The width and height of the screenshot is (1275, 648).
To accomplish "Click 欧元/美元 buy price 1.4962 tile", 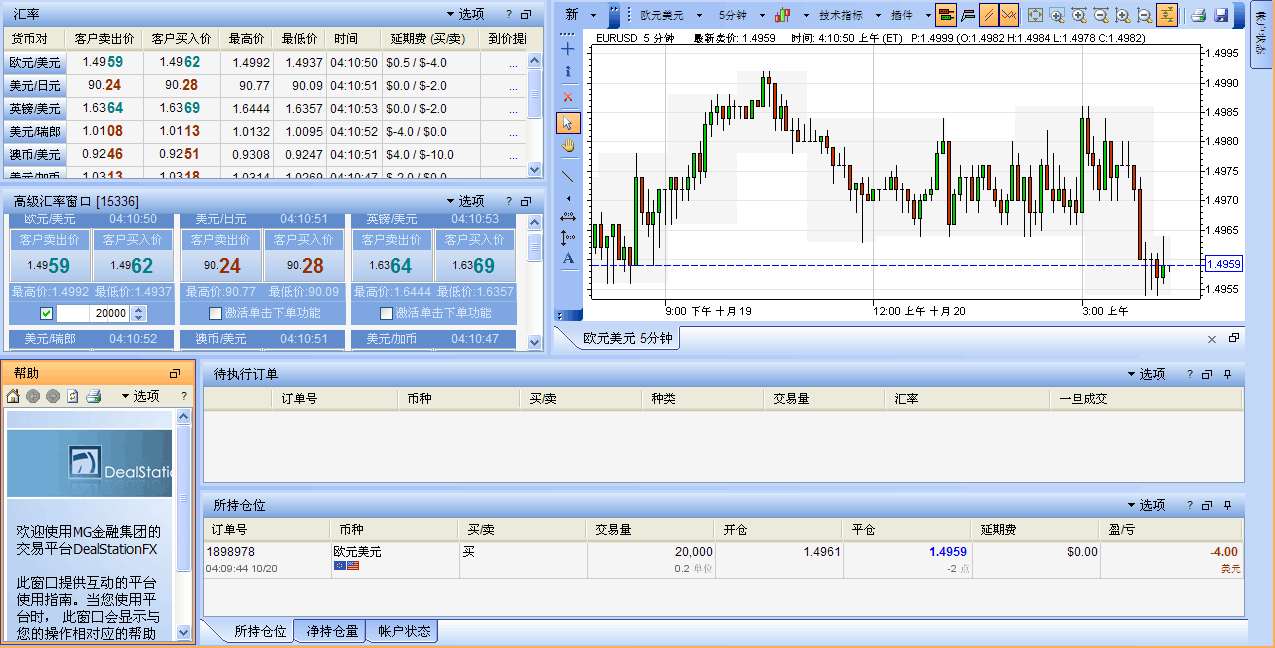I will click(133, 256).
